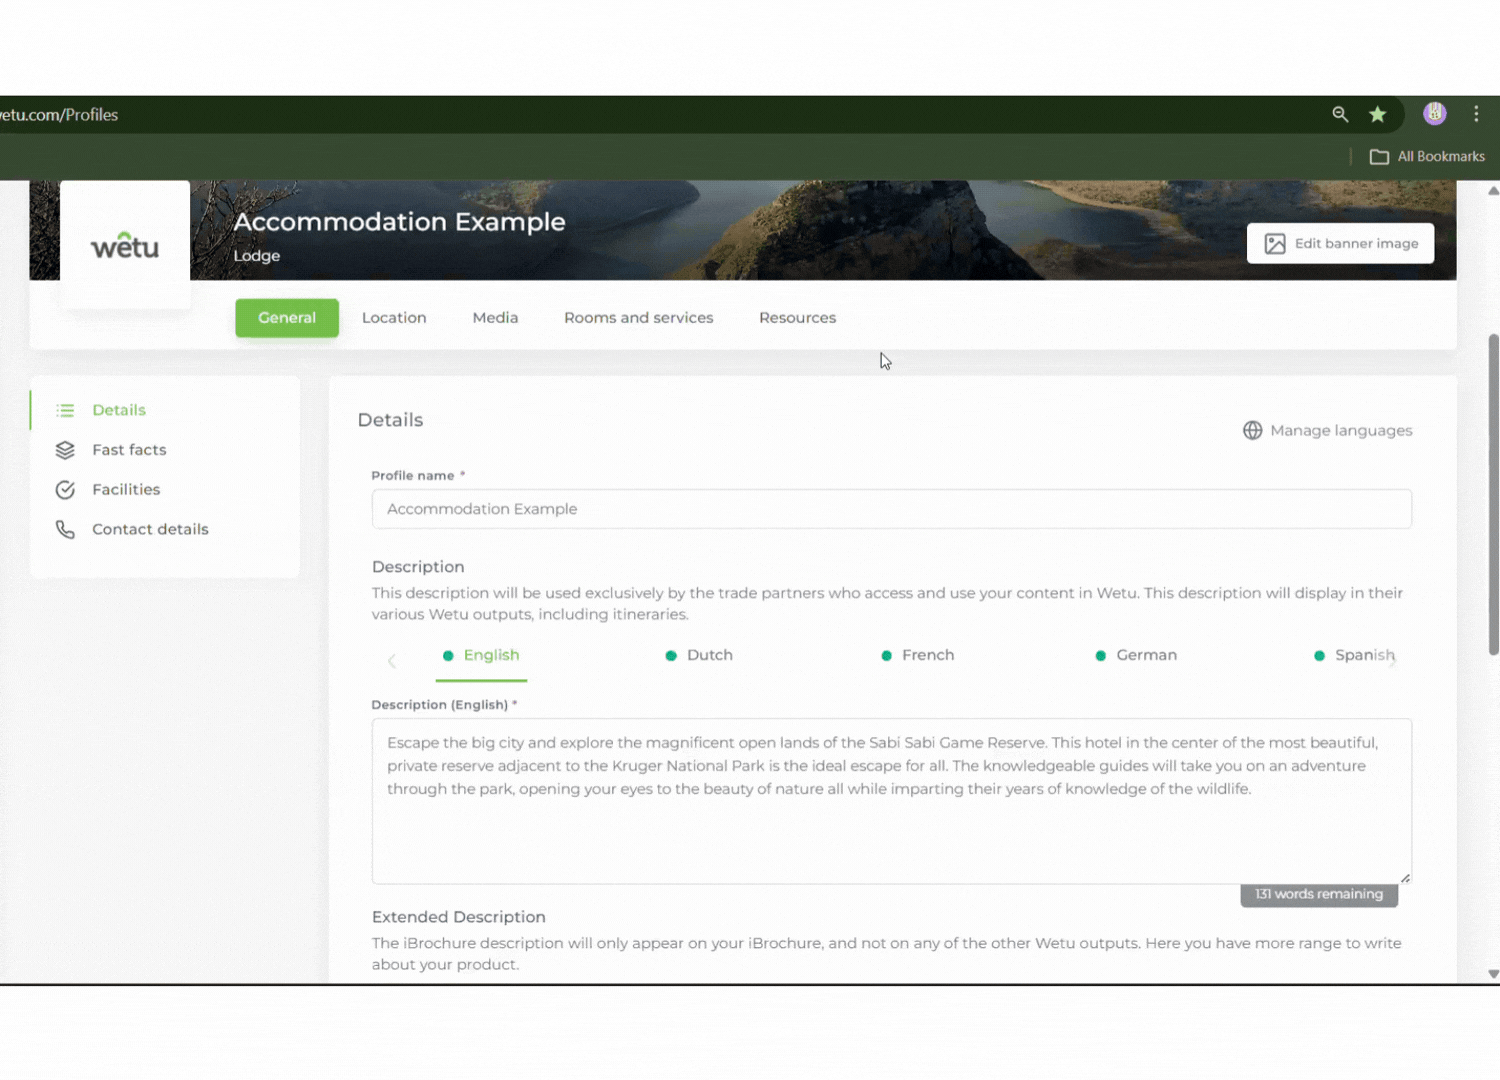Select the Spanish language tab
1500x1080 pixels.
[x=1353, y=655]
